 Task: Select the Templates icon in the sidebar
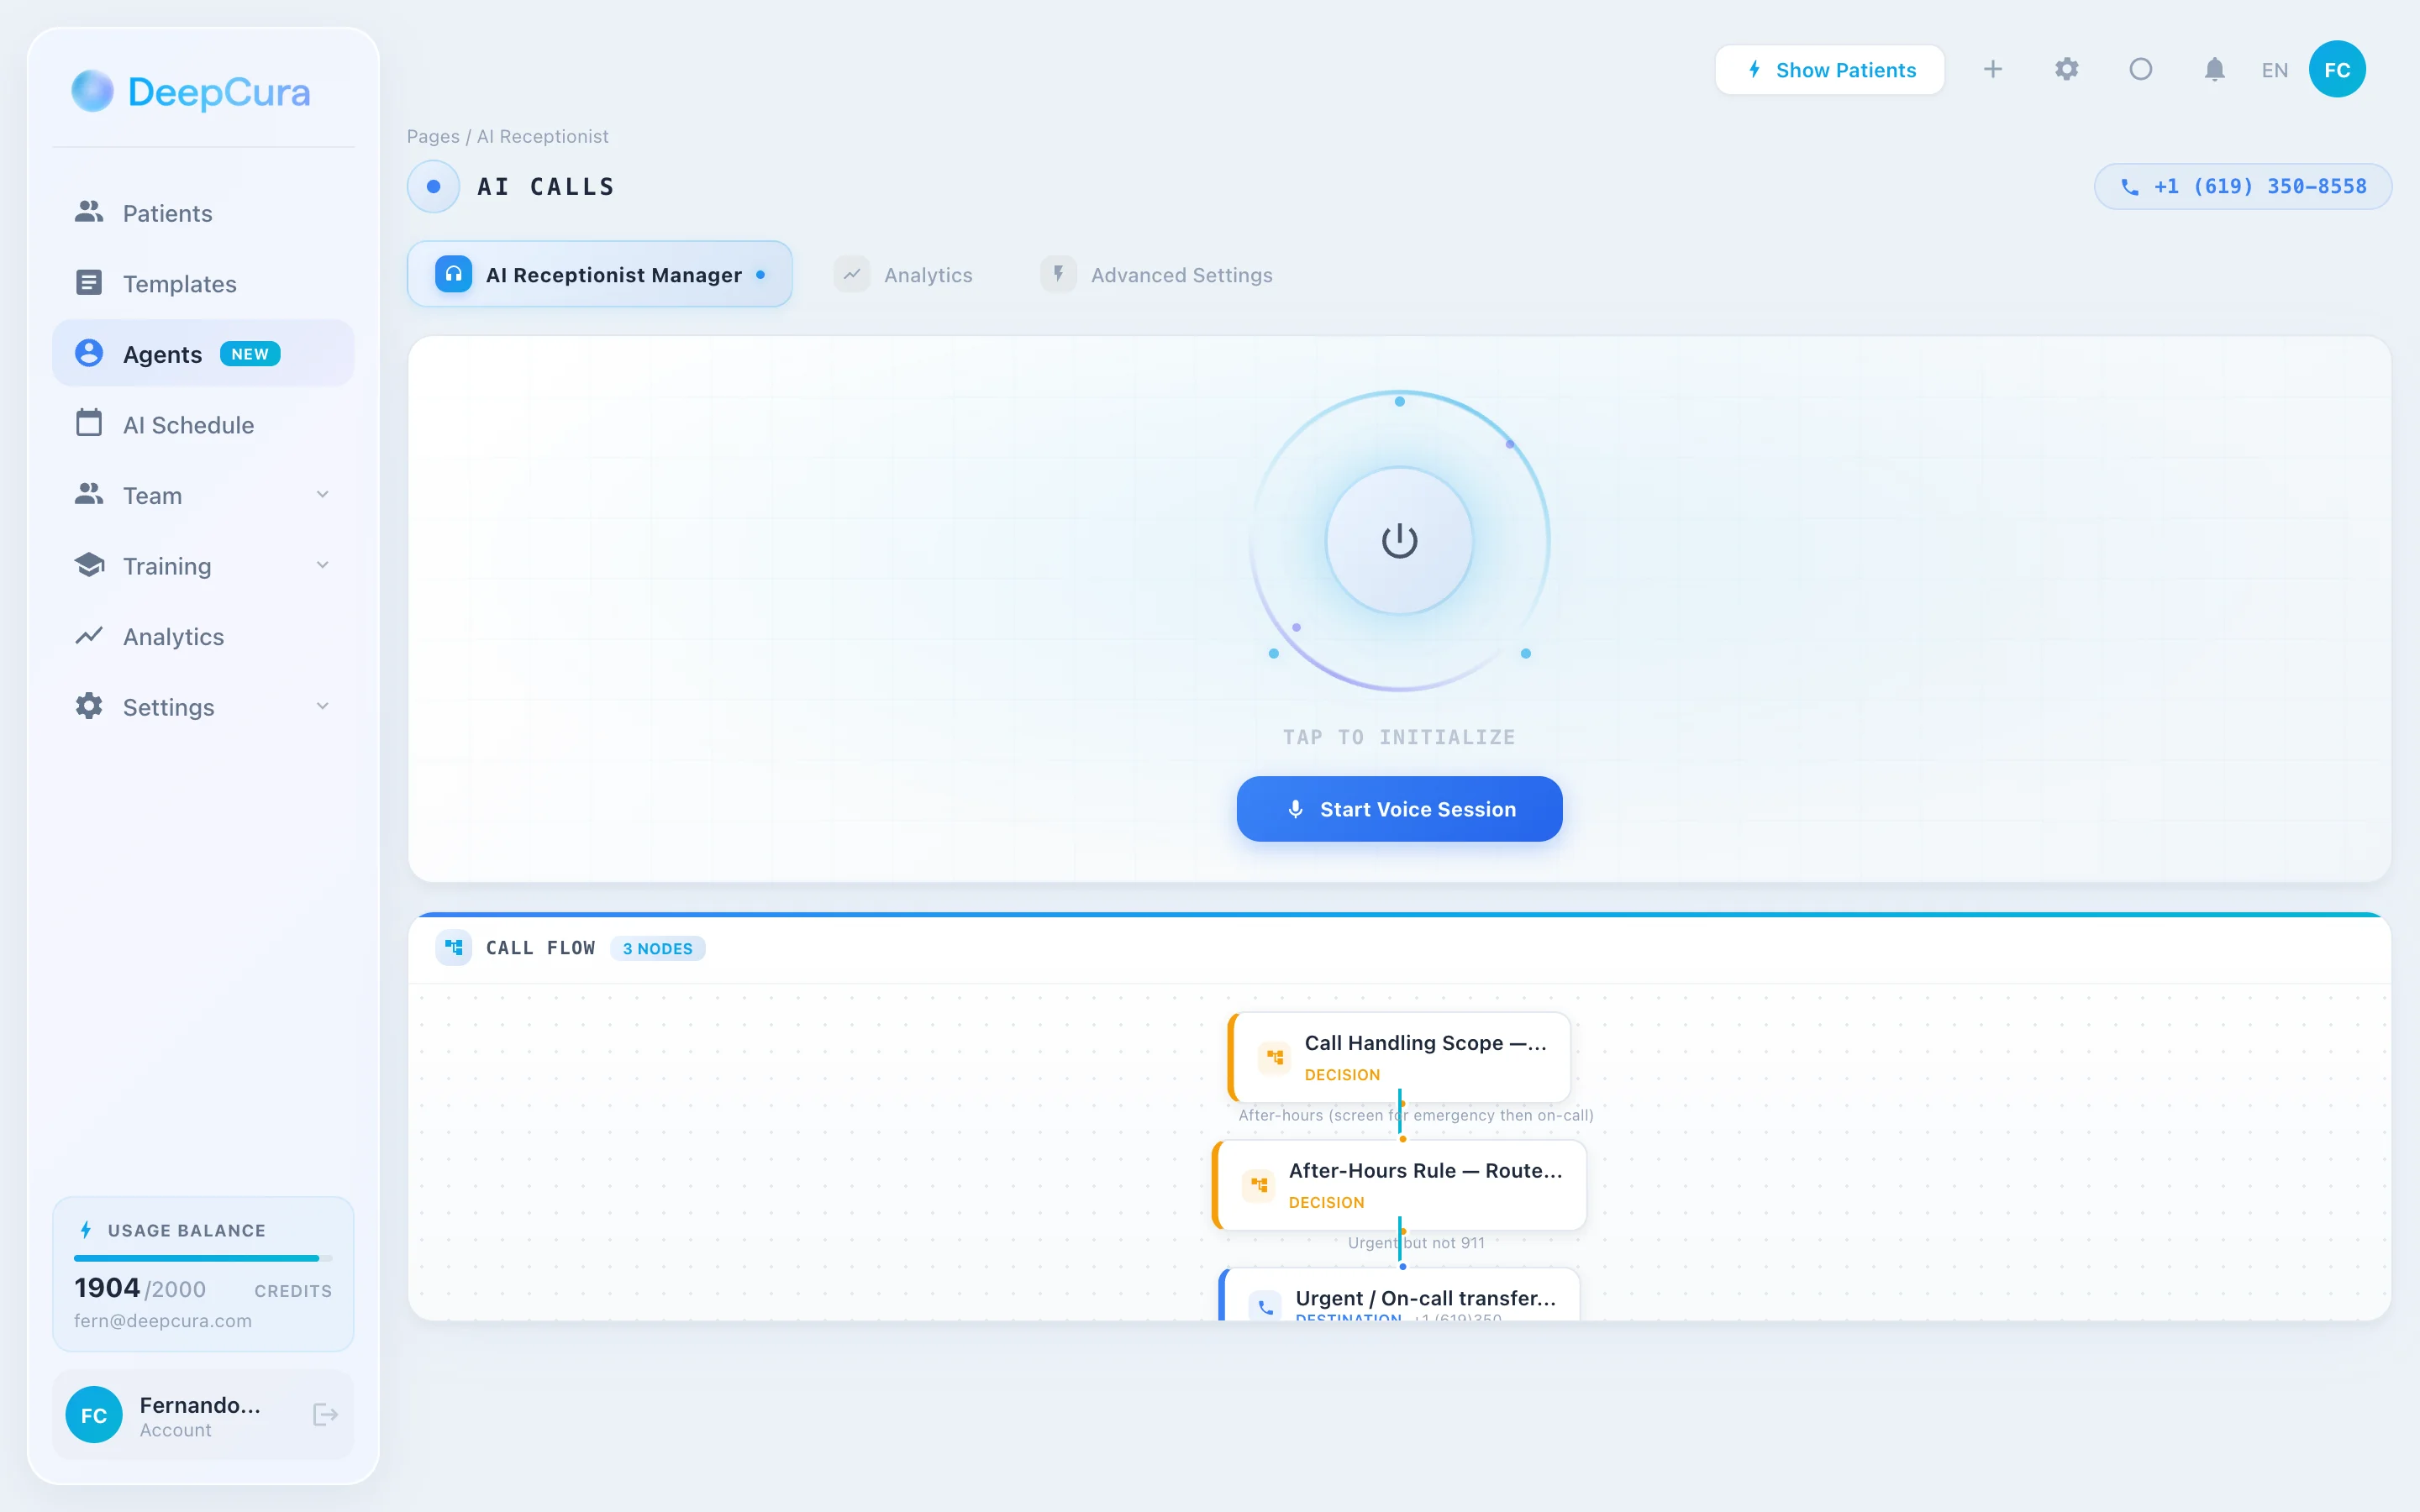89,282
